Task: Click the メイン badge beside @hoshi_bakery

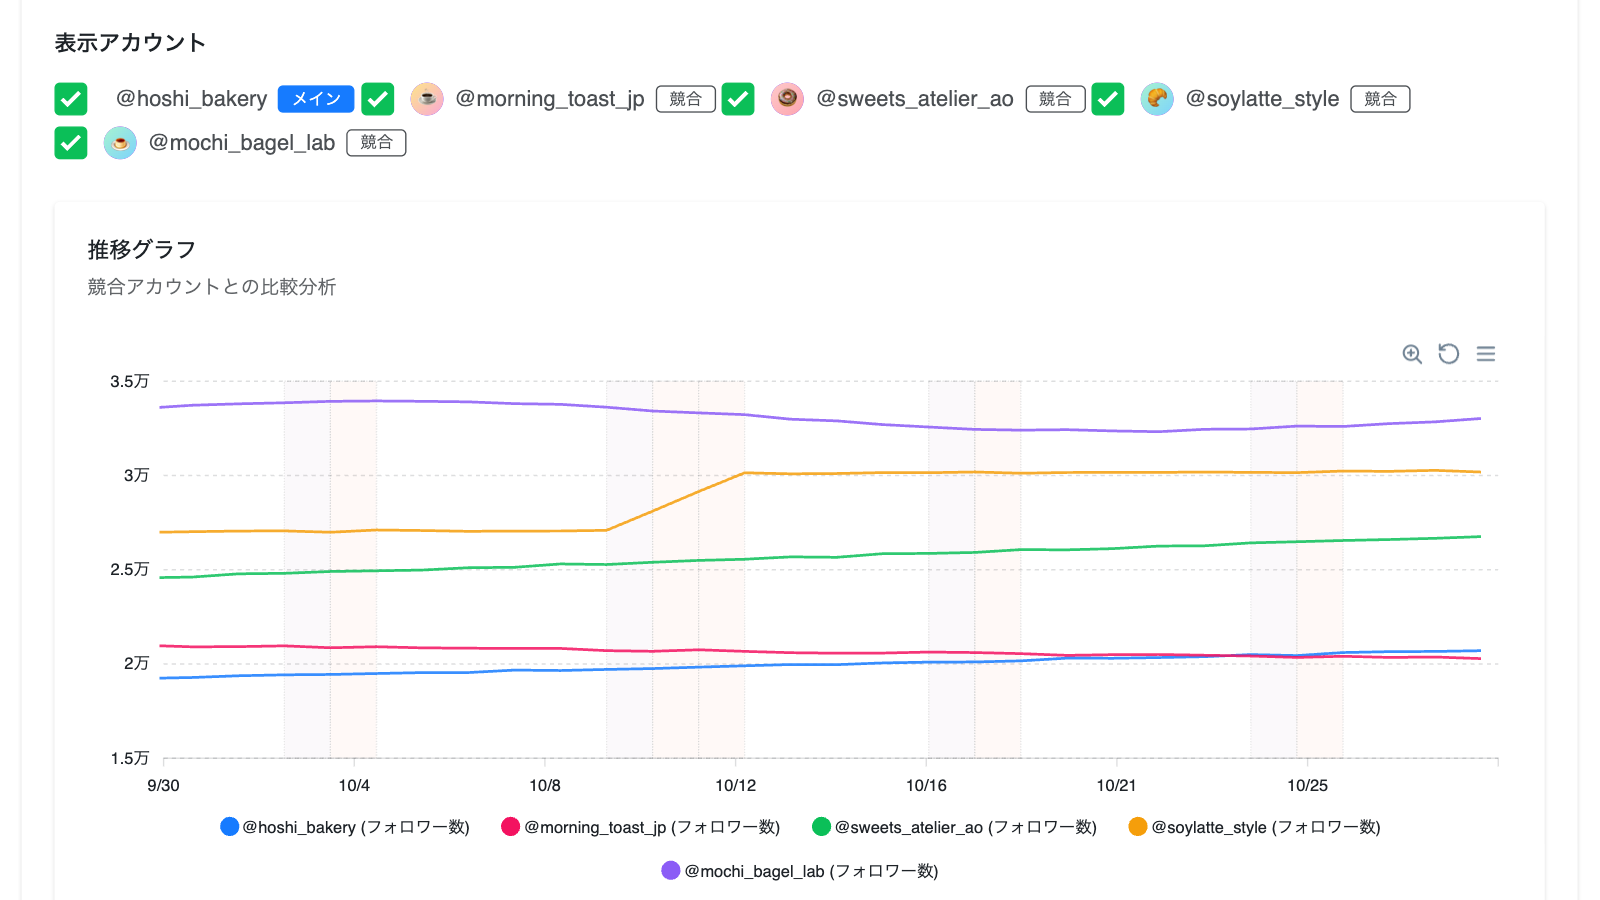Action: point(316,99)
